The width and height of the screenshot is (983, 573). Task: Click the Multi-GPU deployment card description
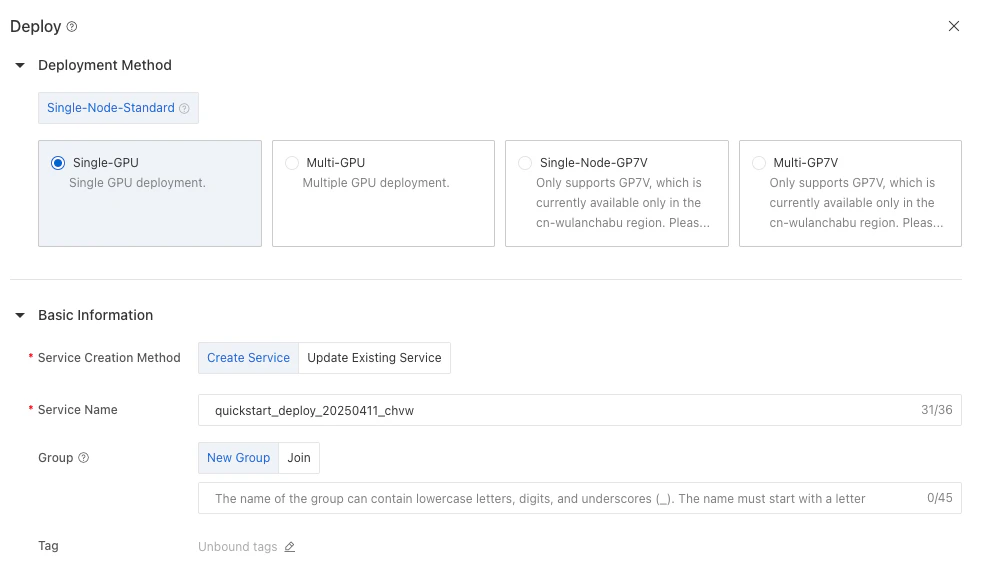(376, 183)
